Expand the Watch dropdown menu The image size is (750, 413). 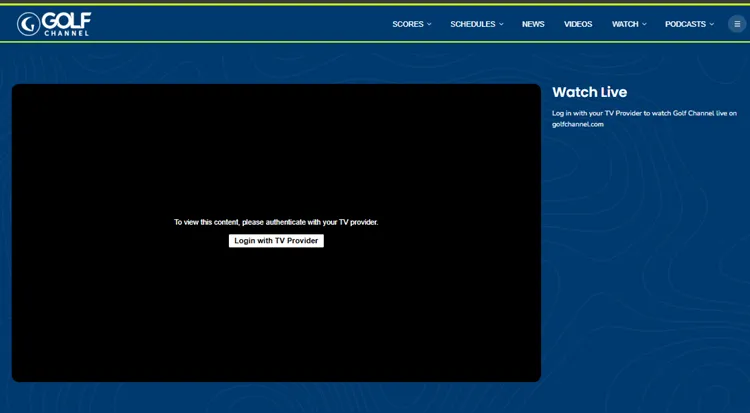point(629,24)
